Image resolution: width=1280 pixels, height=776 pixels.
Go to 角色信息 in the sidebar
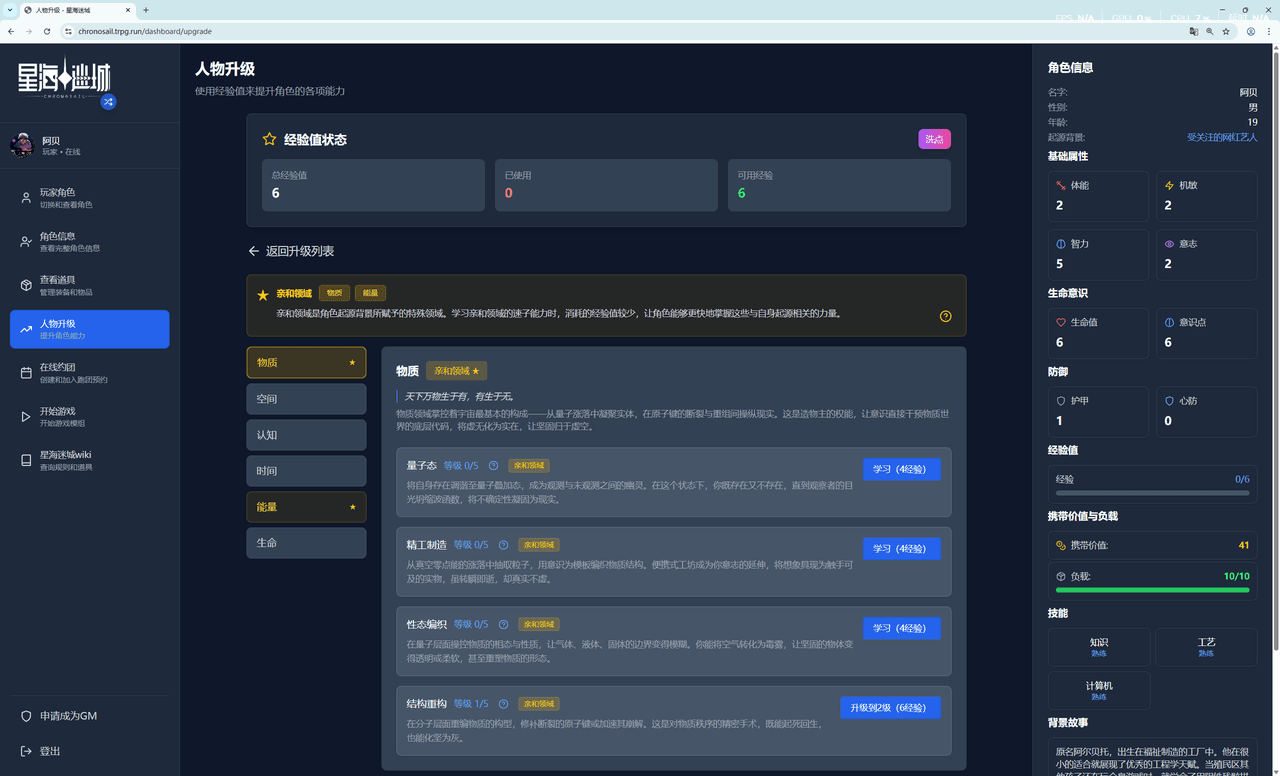click(90, 242)
